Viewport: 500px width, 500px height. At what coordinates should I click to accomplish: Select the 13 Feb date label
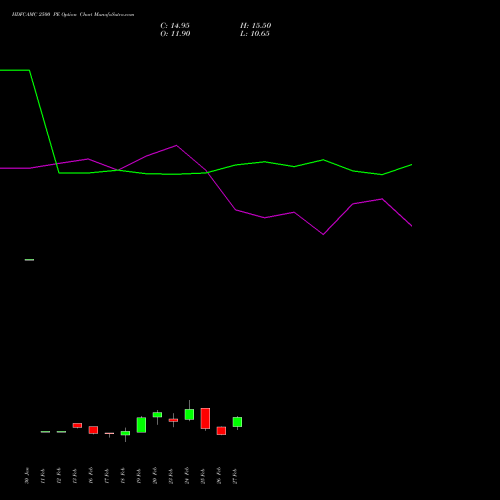click(75, 476)
